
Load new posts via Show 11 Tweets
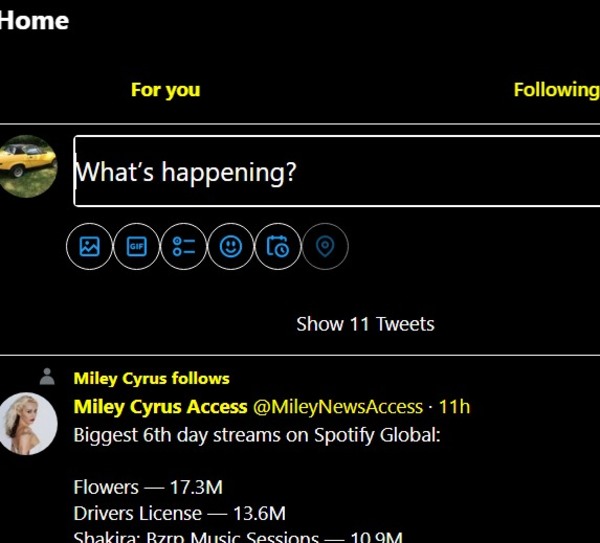pyautogui.click(x=365, y=324)
